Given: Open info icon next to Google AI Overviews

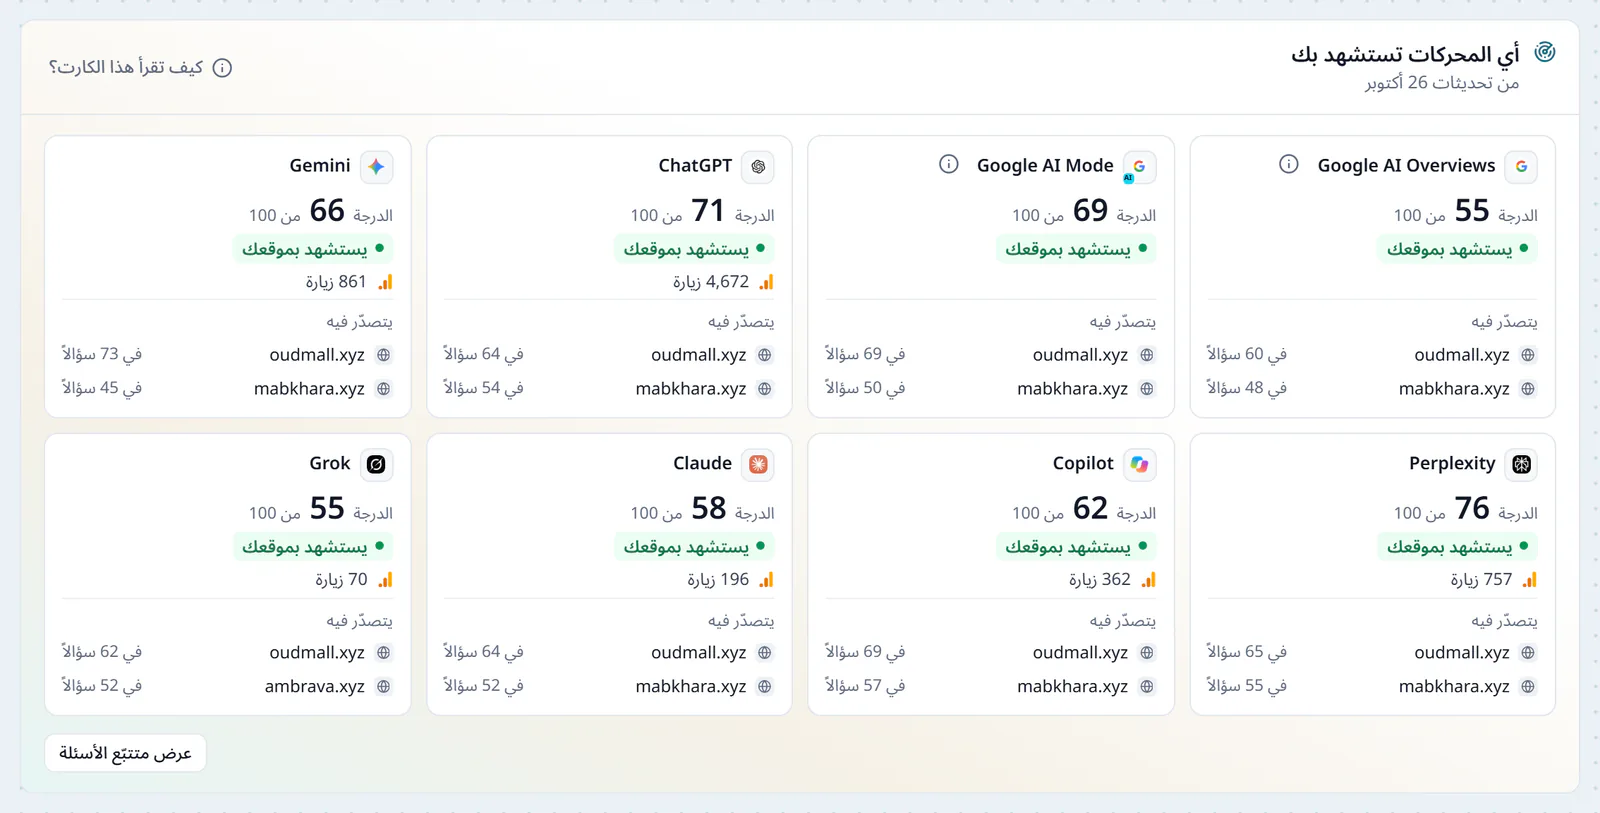Looking at the screenshot, I should (x=1289, y=164).
